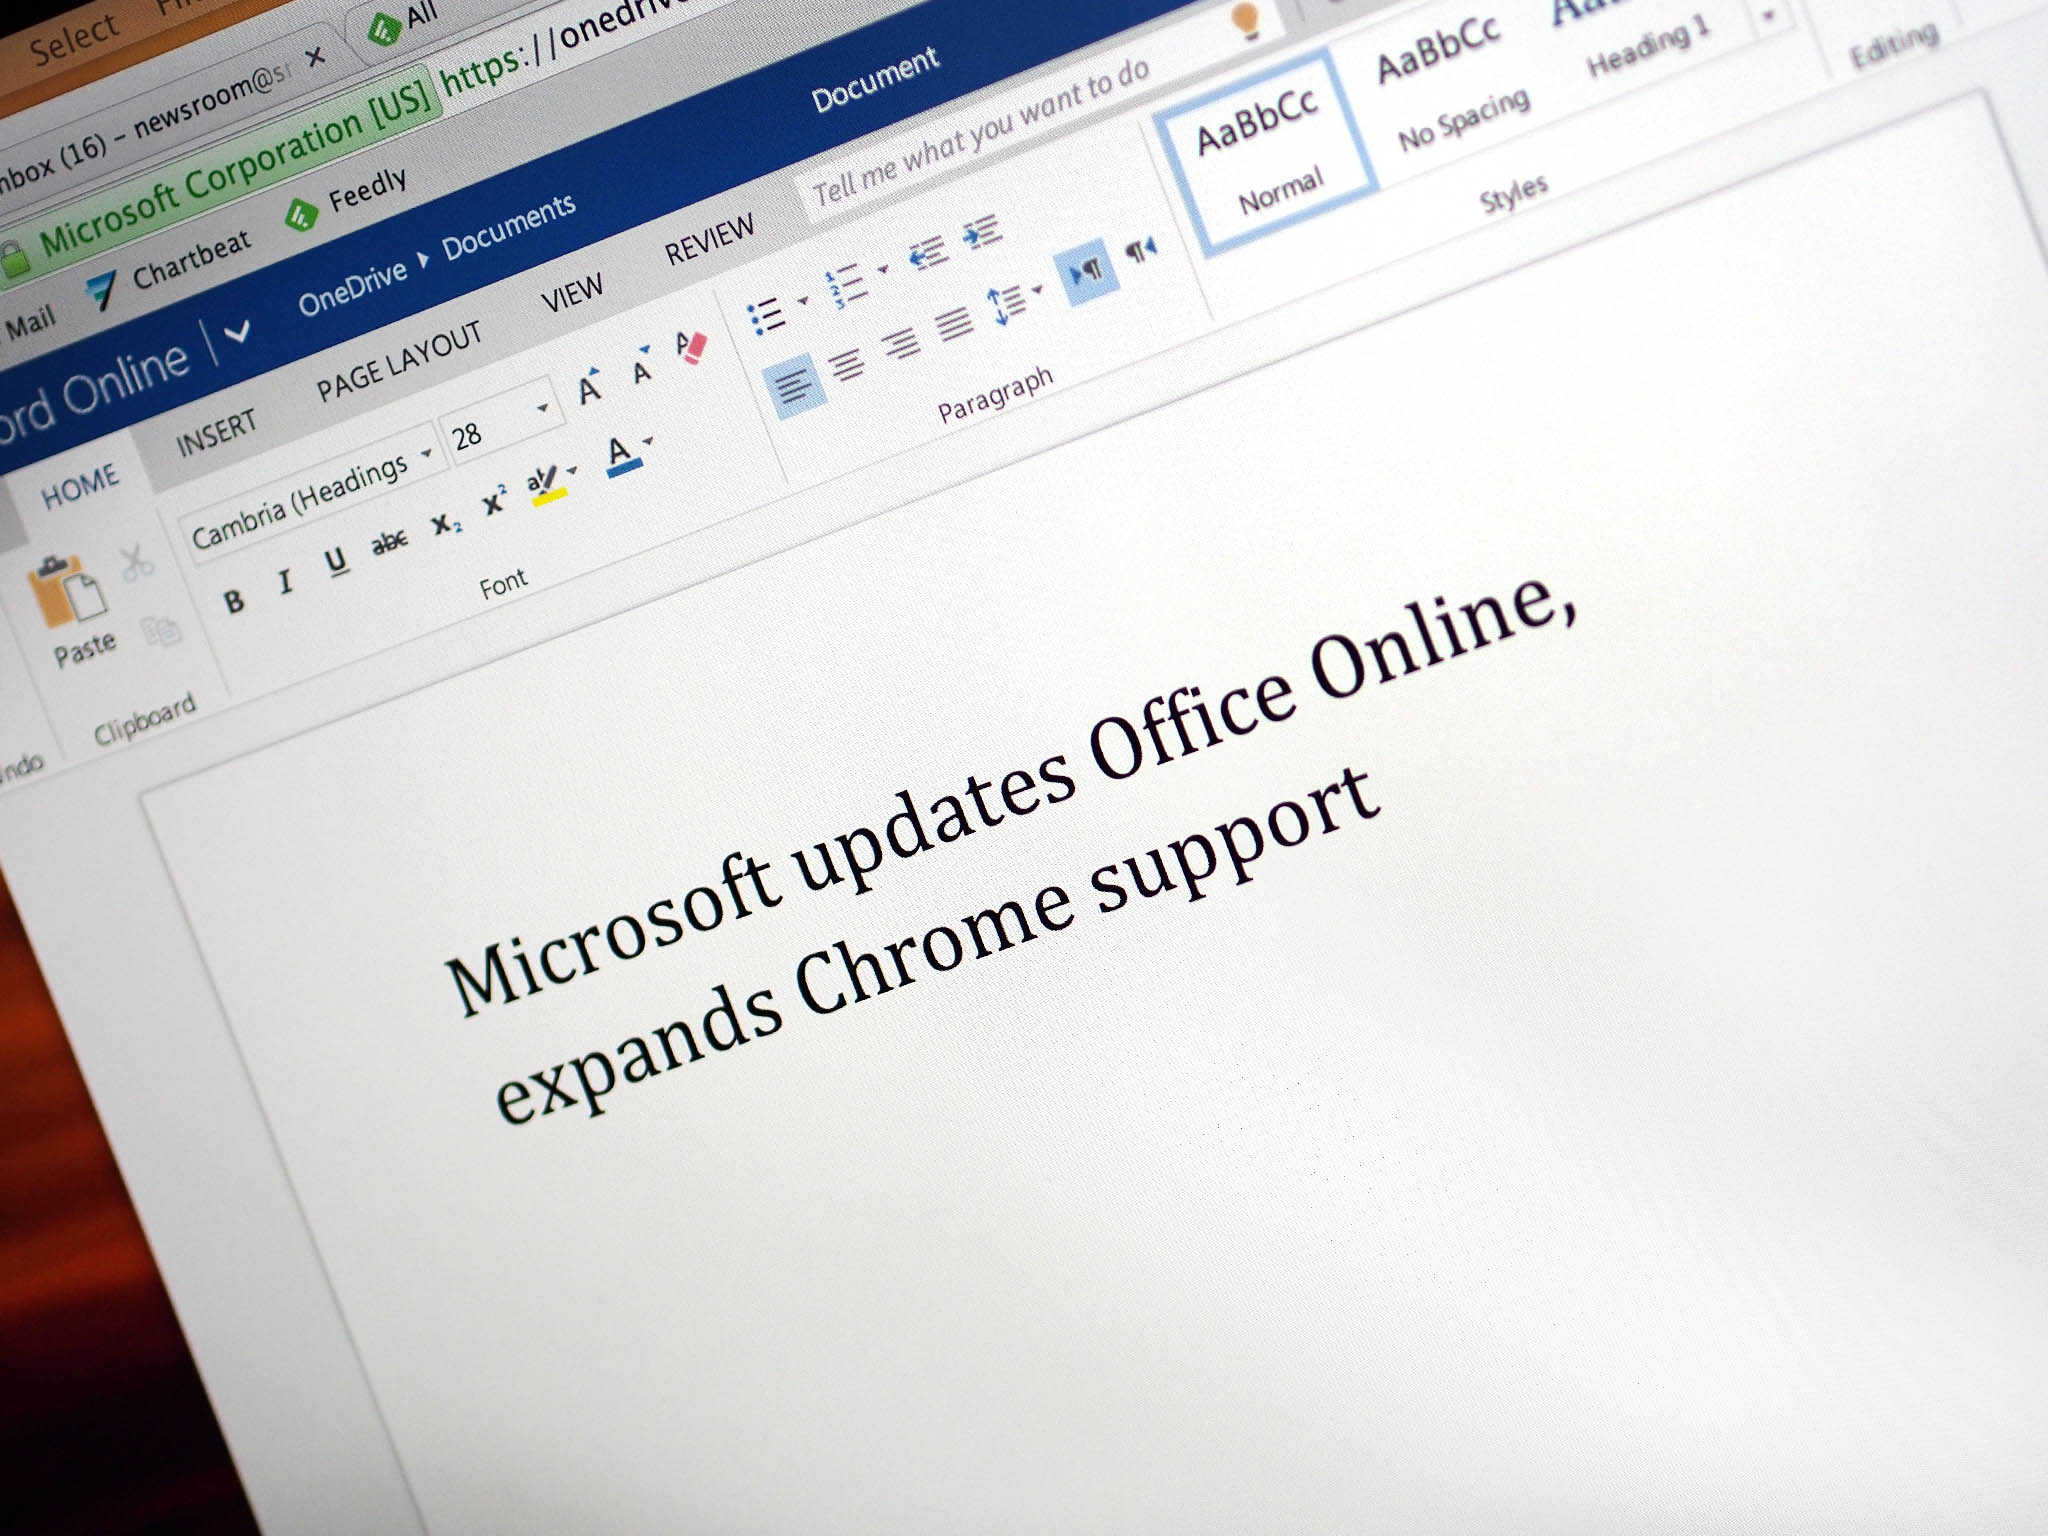Viewport: 2048px width, 1536px height.
Task: Open the PAGE LAYOUT ribbon tab
Action: click(x=399, y=362)
